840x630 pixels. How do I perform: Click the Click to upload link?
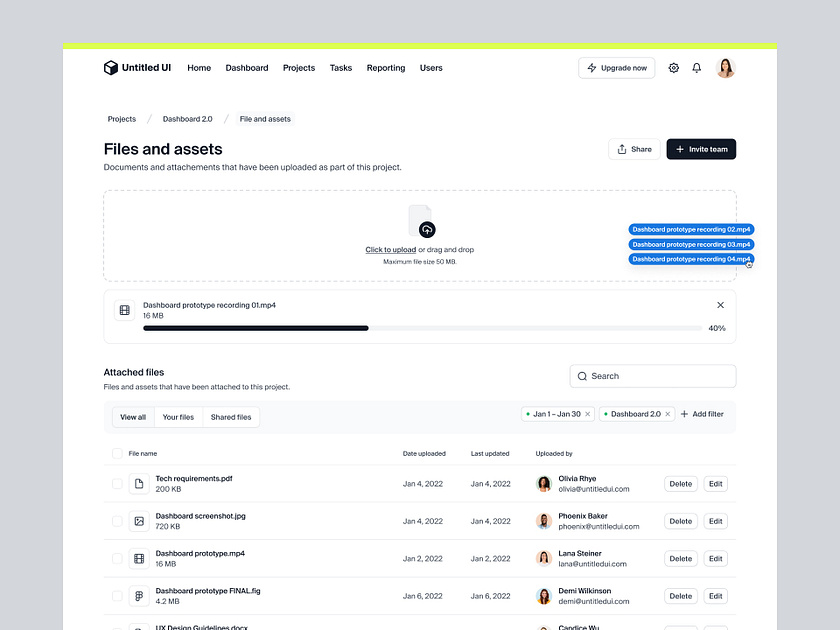coord(390,249)
